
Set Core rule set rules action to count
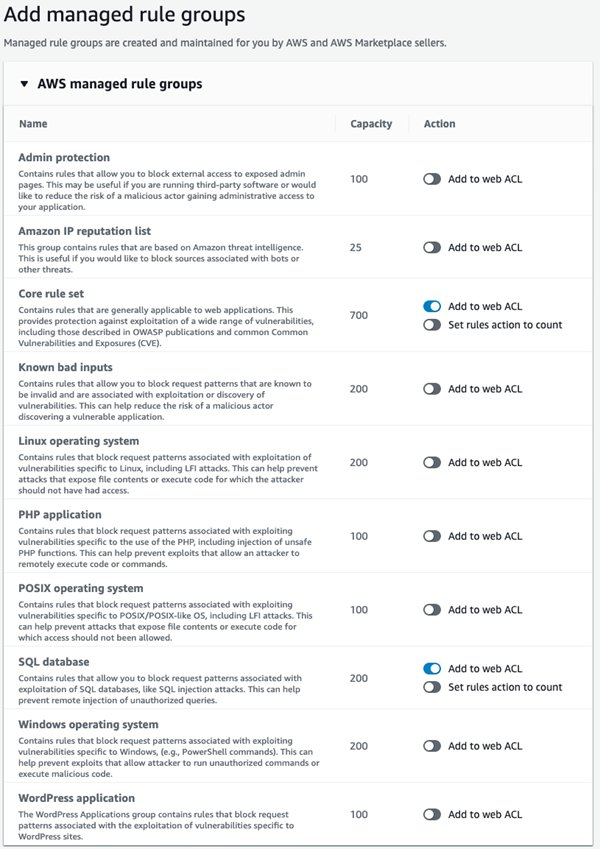(432, 325)
